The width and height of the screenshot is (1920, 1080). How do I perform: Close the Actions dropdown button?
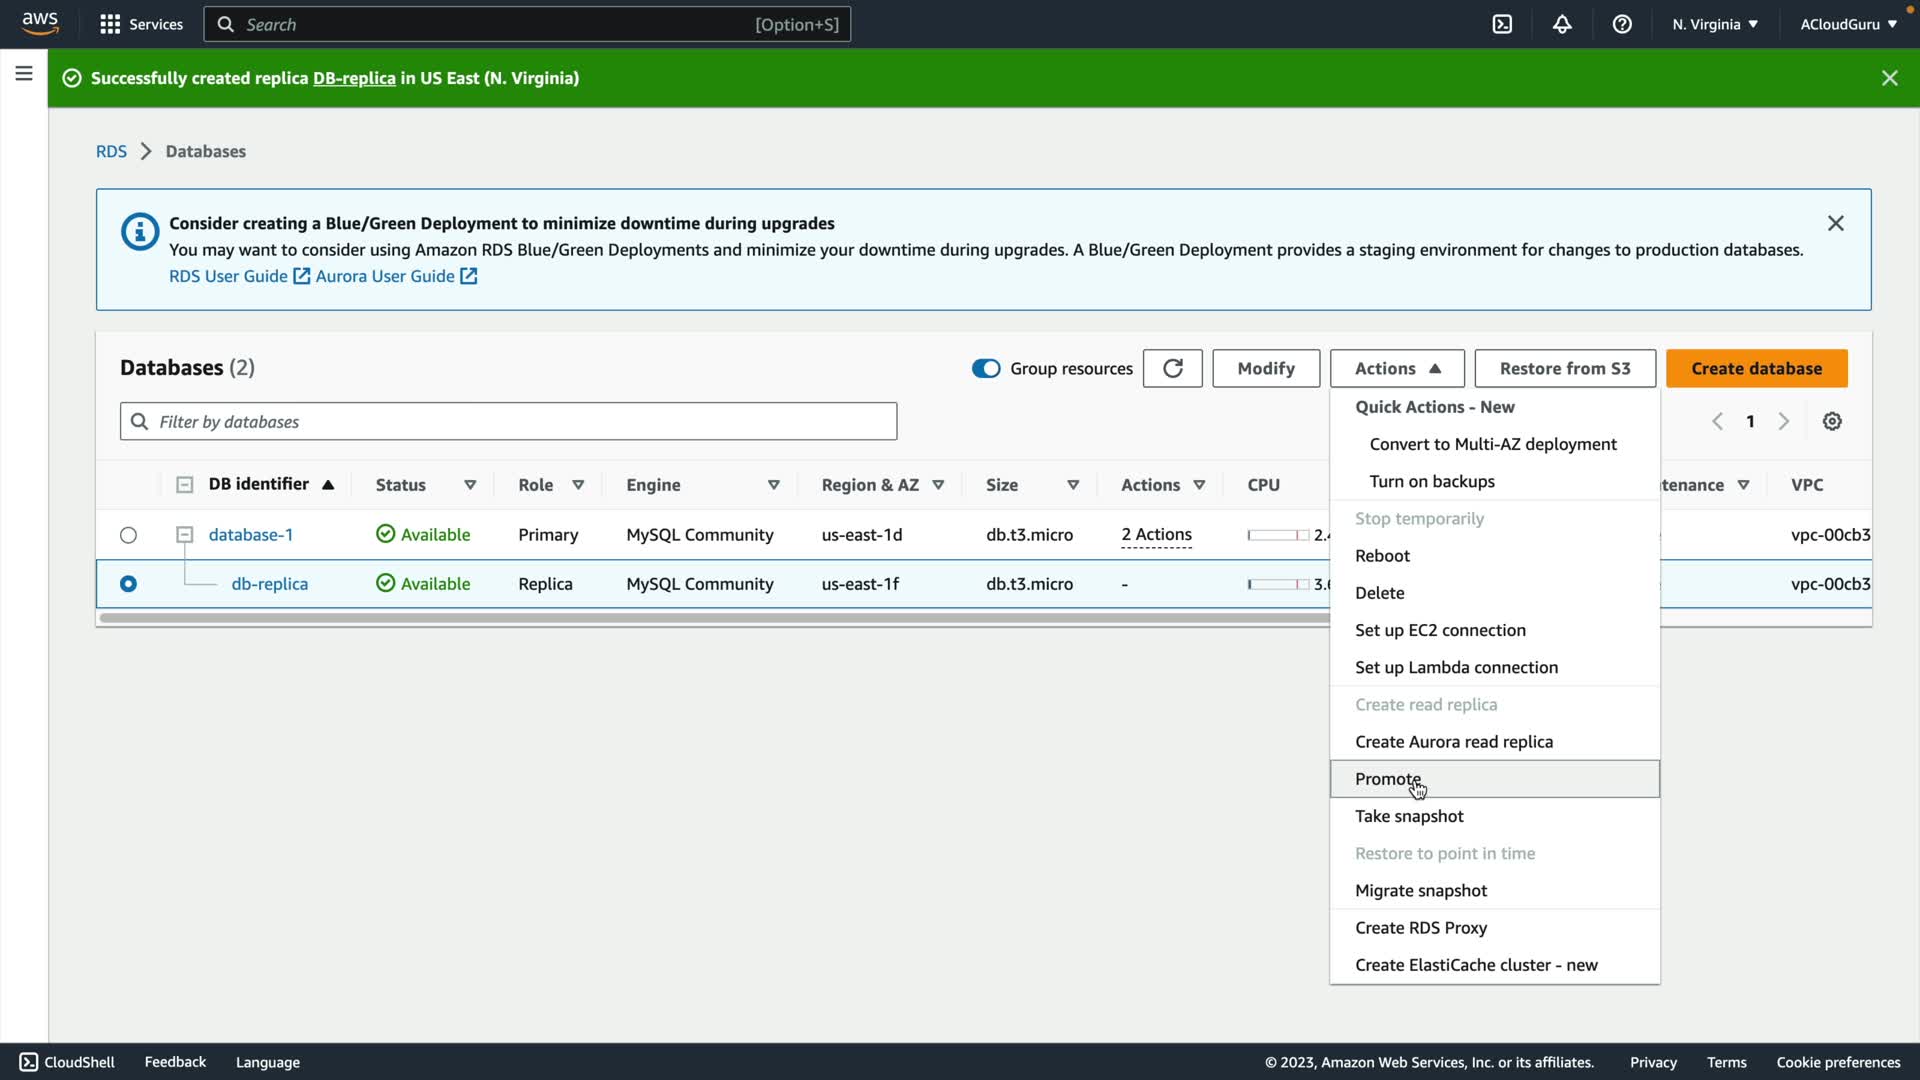pos(1397,368)
